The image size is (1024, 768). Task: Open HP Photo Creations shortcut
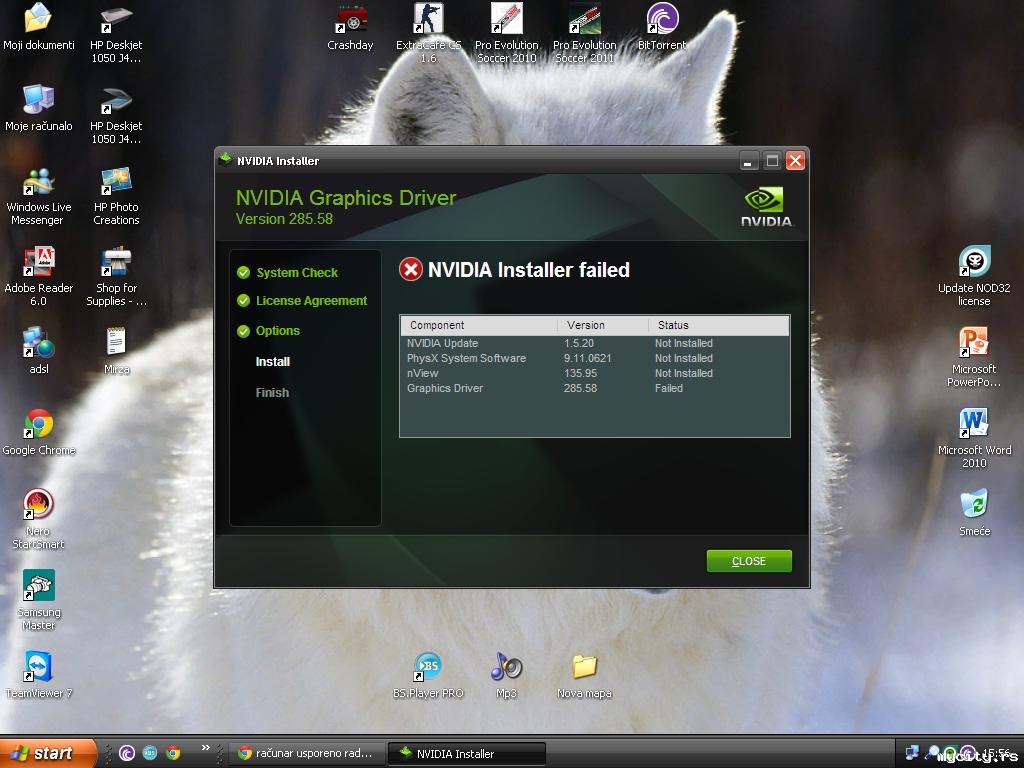click(116, 196)
